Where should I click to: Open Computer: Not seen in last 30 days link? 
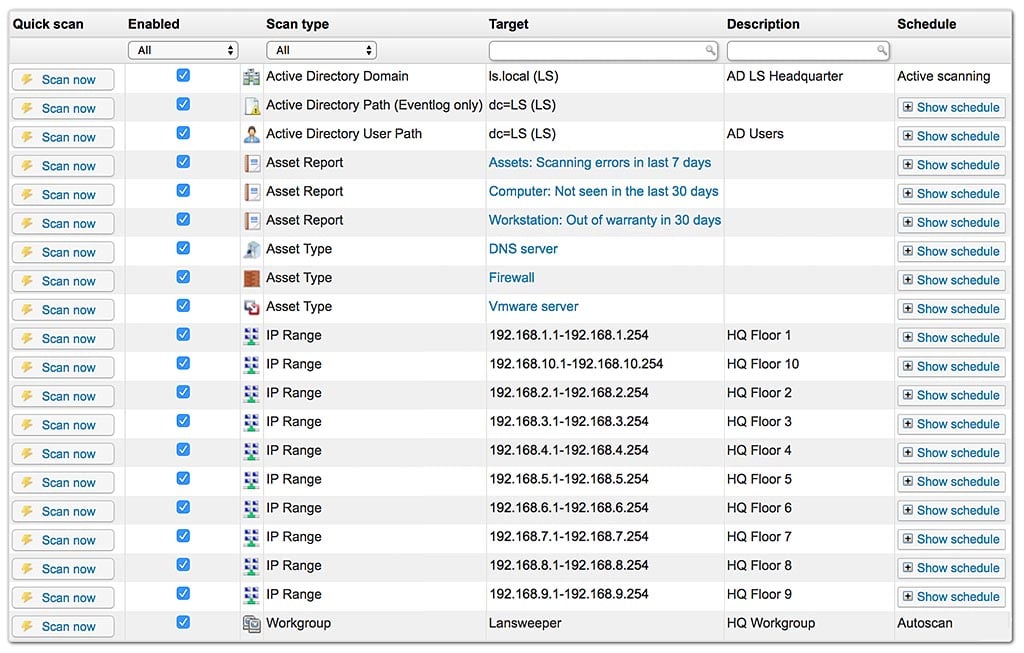coord(603,191)
